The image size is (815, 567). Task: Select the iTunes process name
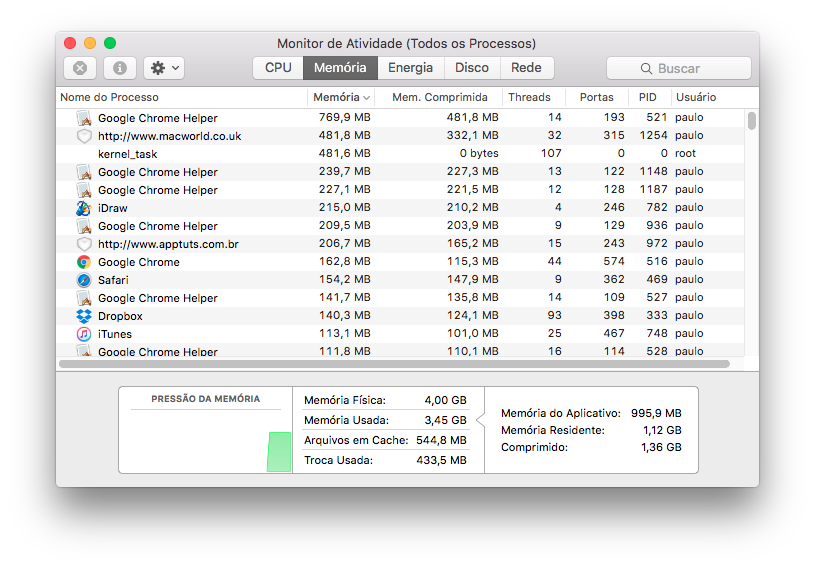pos(115,334)
